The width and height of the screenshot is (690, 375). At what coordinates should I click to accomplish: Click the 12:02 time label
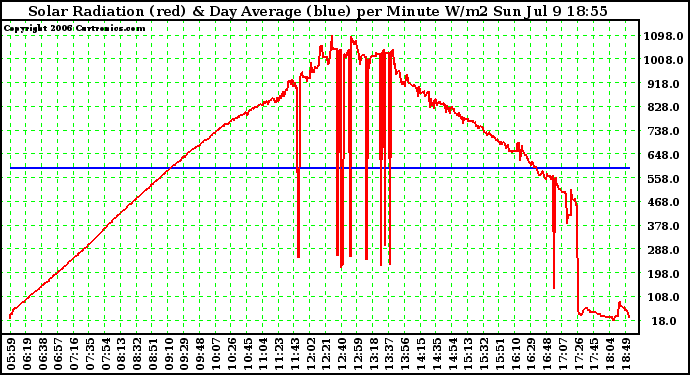(x=311, y=354)
